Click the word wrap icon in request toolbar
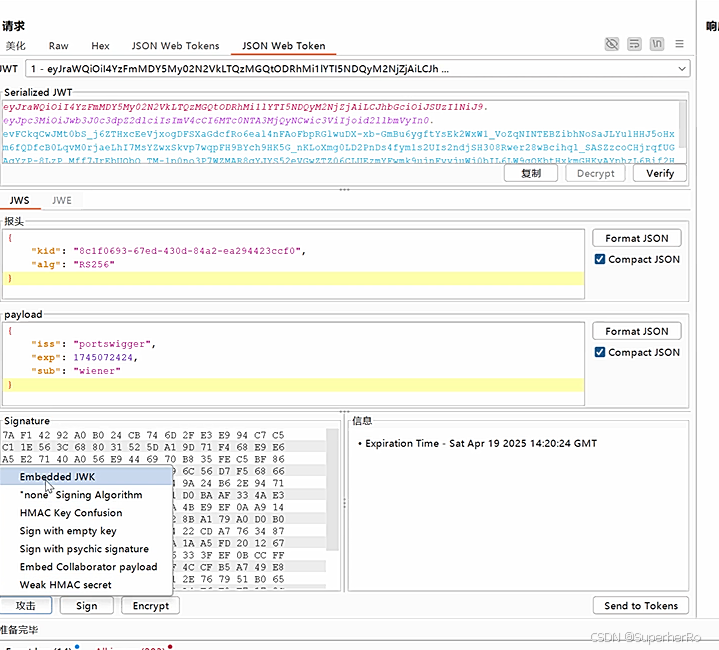This screenshot has height=650, width=719. pos(634,44)
